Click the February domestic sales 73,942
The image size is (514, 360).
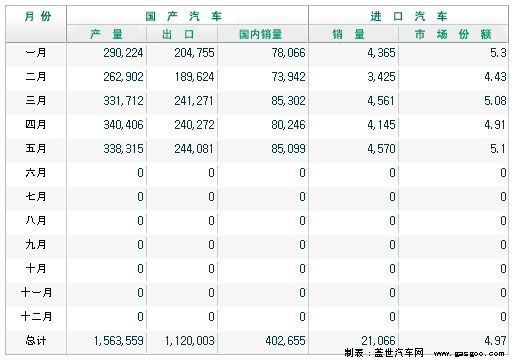(288, 77)
